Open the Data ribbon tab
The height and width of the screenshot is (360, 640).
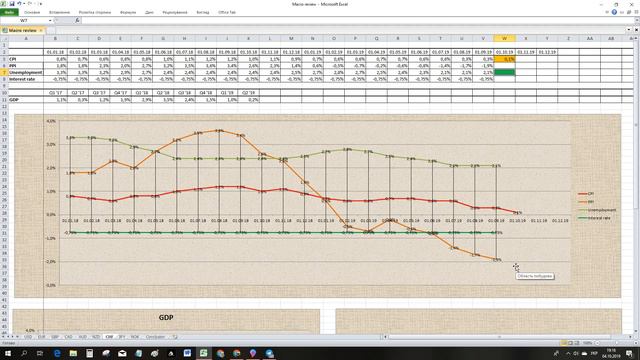149,12
